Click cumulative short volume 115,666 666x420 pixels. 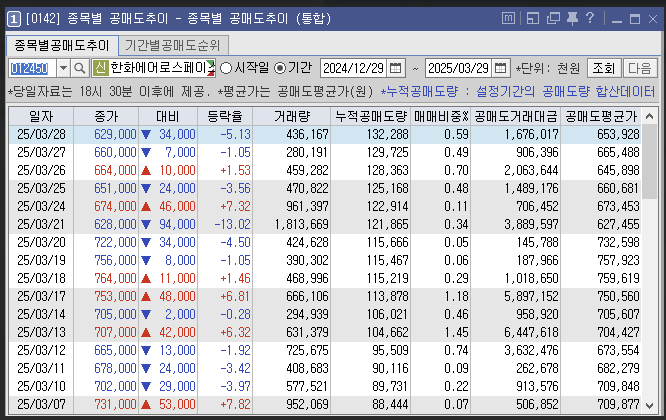pyautogui.click(x=388, y=242)
